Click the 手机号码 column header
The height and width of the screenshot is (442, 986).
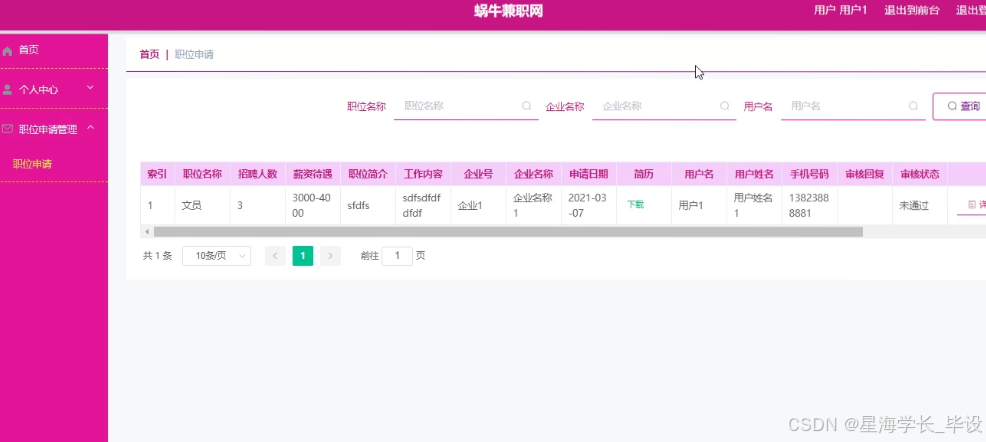point(809,174)
